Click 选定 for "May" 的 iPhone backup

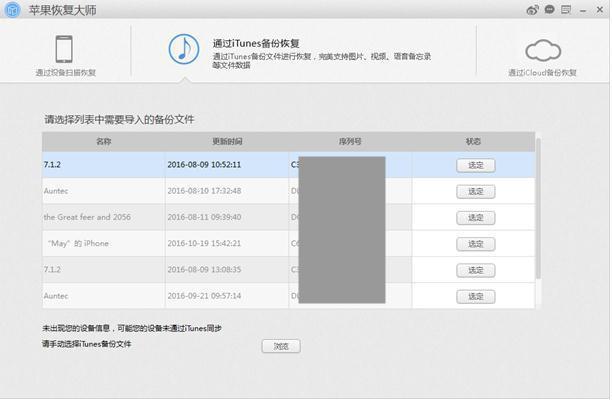(x=476, y=244)
